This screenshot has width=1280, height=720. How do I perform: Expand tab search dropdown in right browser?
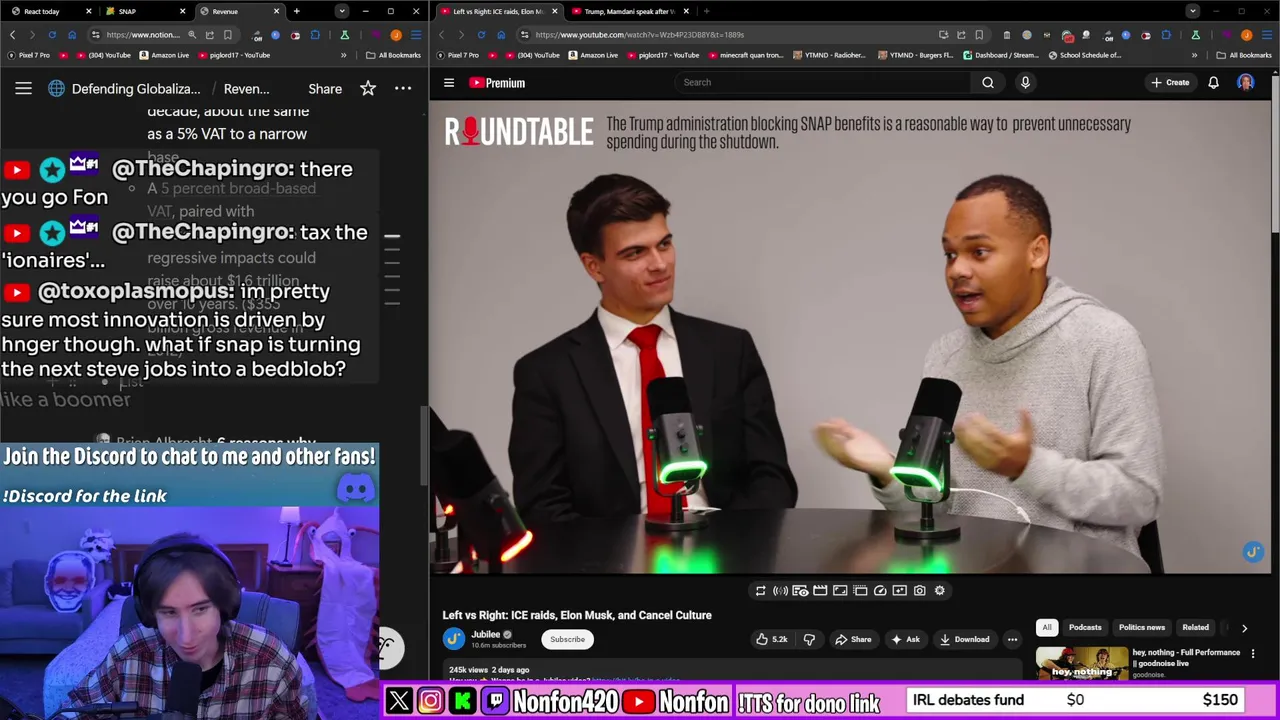(1192, 11)
